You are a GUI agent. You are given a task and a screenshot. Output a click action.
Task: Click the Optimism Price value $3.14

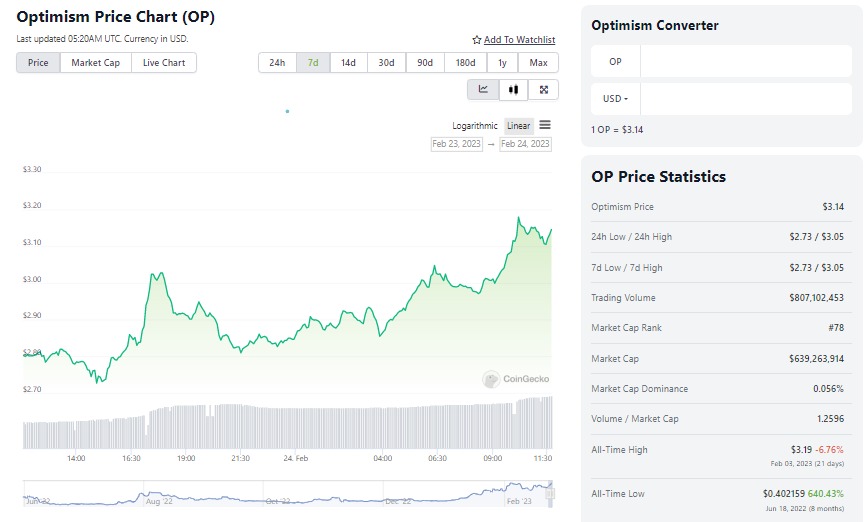point(833,206)
